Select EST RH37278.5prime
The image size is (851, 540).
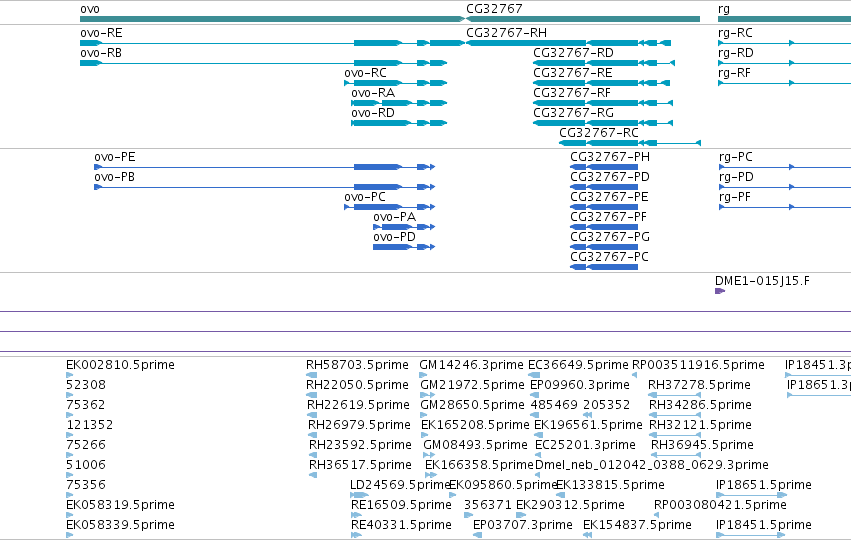pos(699,385)
